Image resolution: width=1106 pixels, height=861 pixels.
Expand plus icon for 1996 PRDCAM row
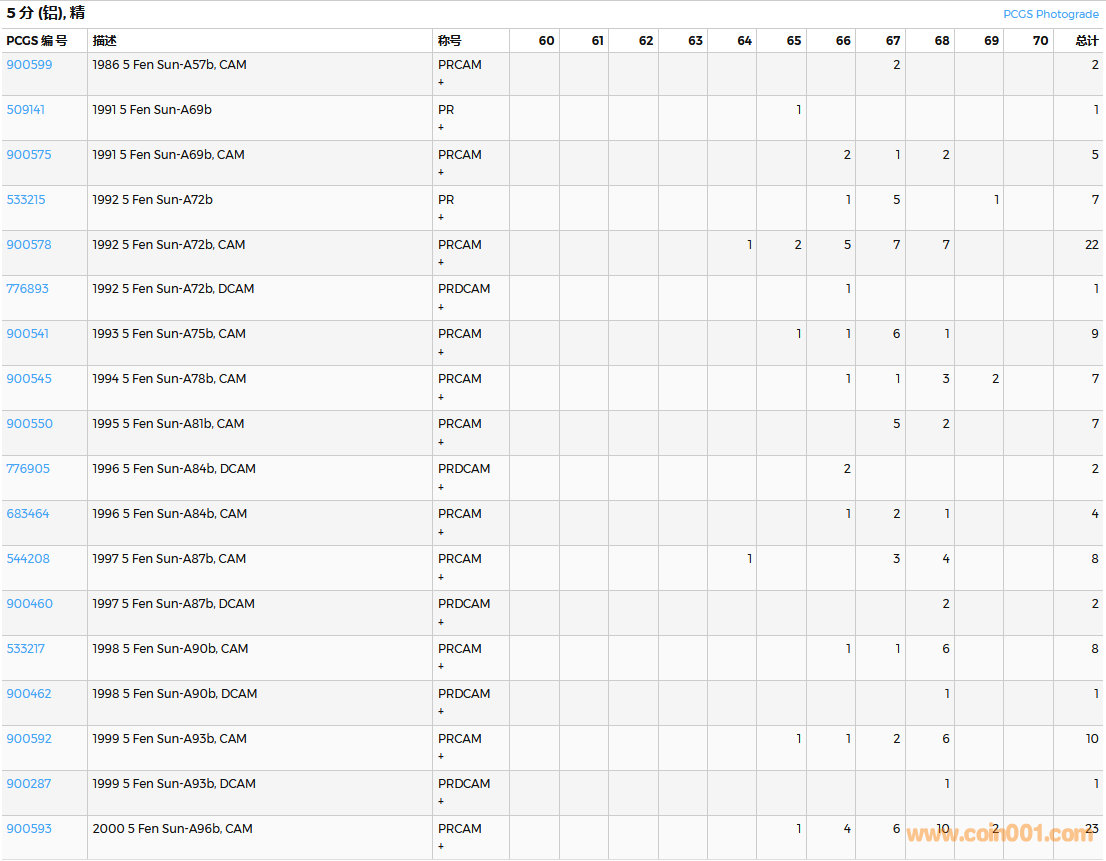click(x=441, y=487)
